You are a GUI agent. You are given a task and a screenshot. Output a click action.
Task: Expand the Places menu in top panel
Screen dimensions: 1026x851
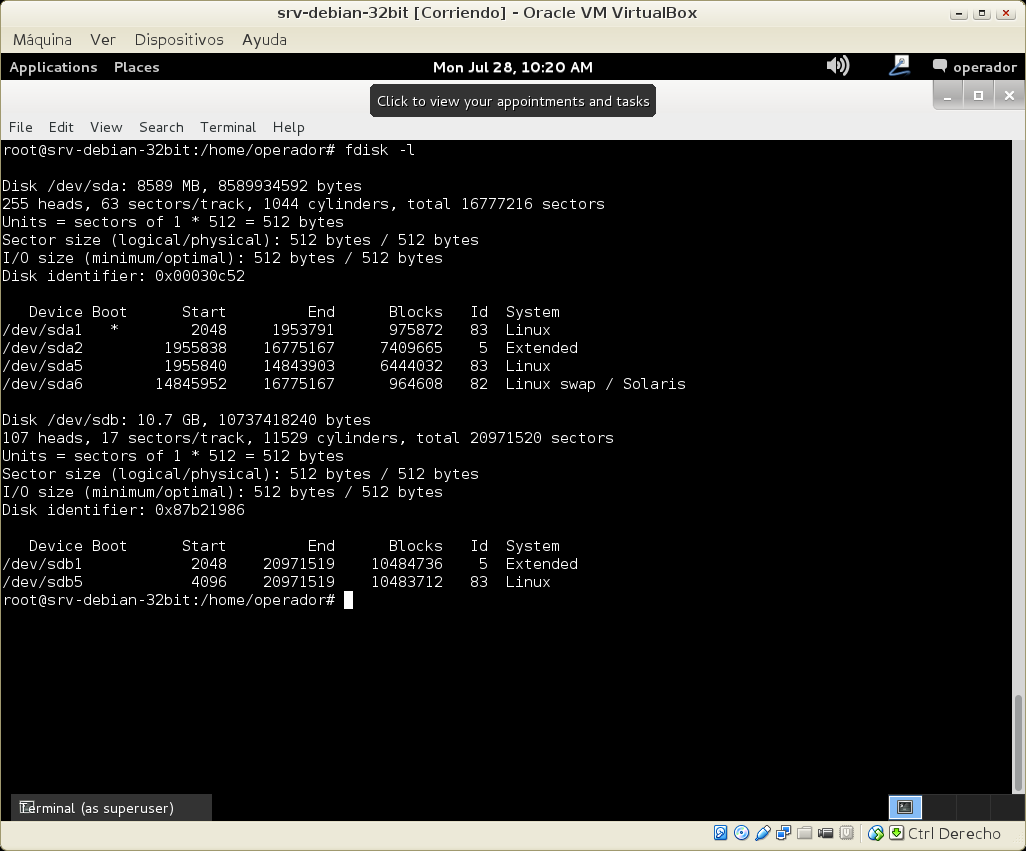[137, 67]
